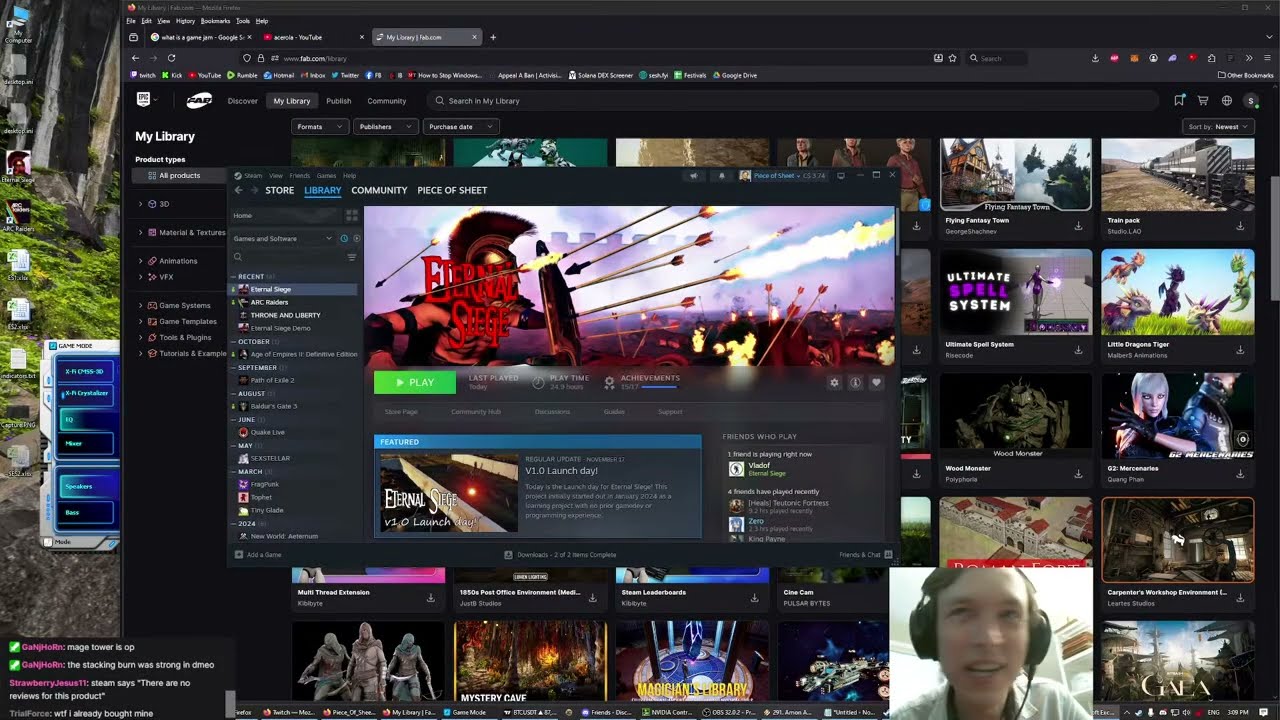Screen dimensions: 1280x720
Task: Select THRONE AND LIBERTY in Steam list
Action: (285, 315)
